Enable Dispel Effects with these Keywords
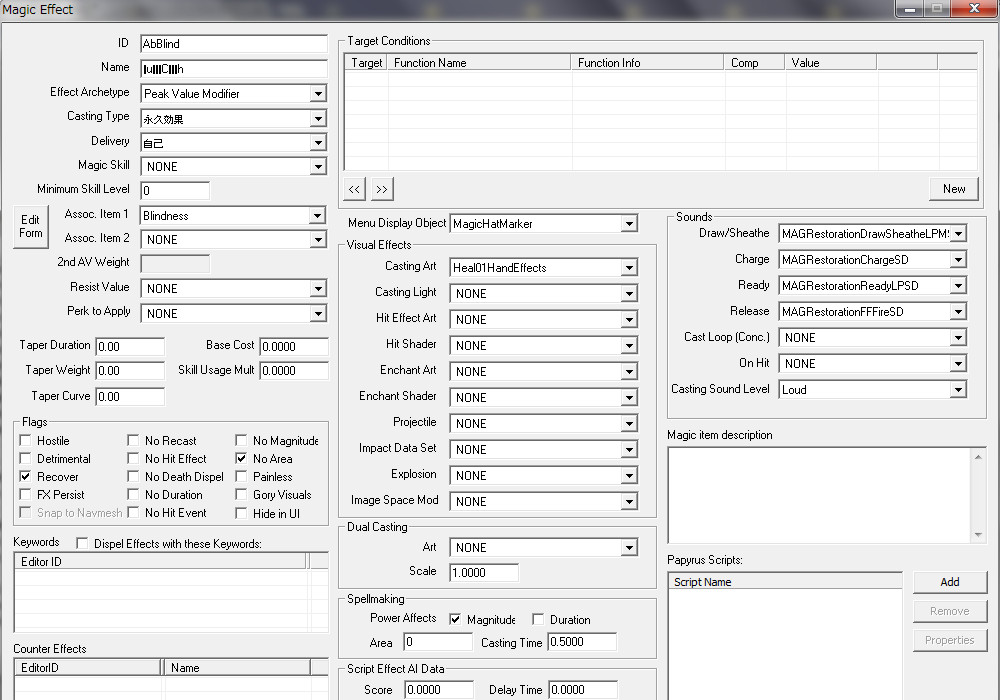Viewport: 1000px width, 700px height. (x=82, y=543)
